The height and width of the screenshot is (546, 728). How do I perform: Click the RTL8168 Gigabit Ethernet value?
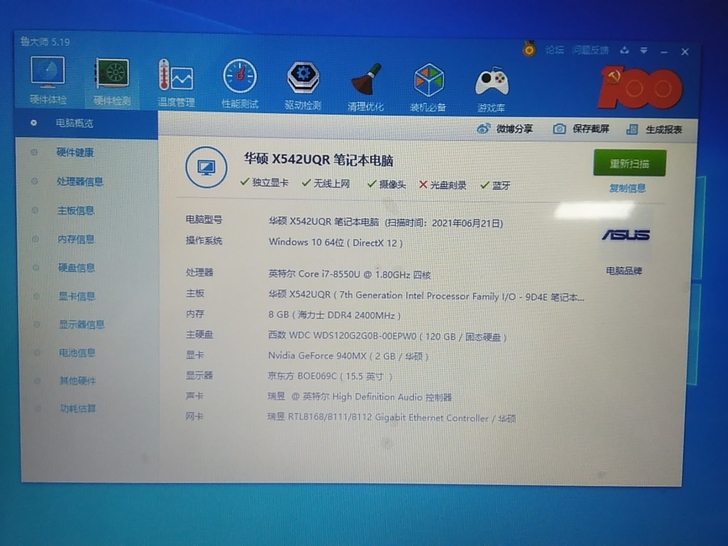pos(391,418)
